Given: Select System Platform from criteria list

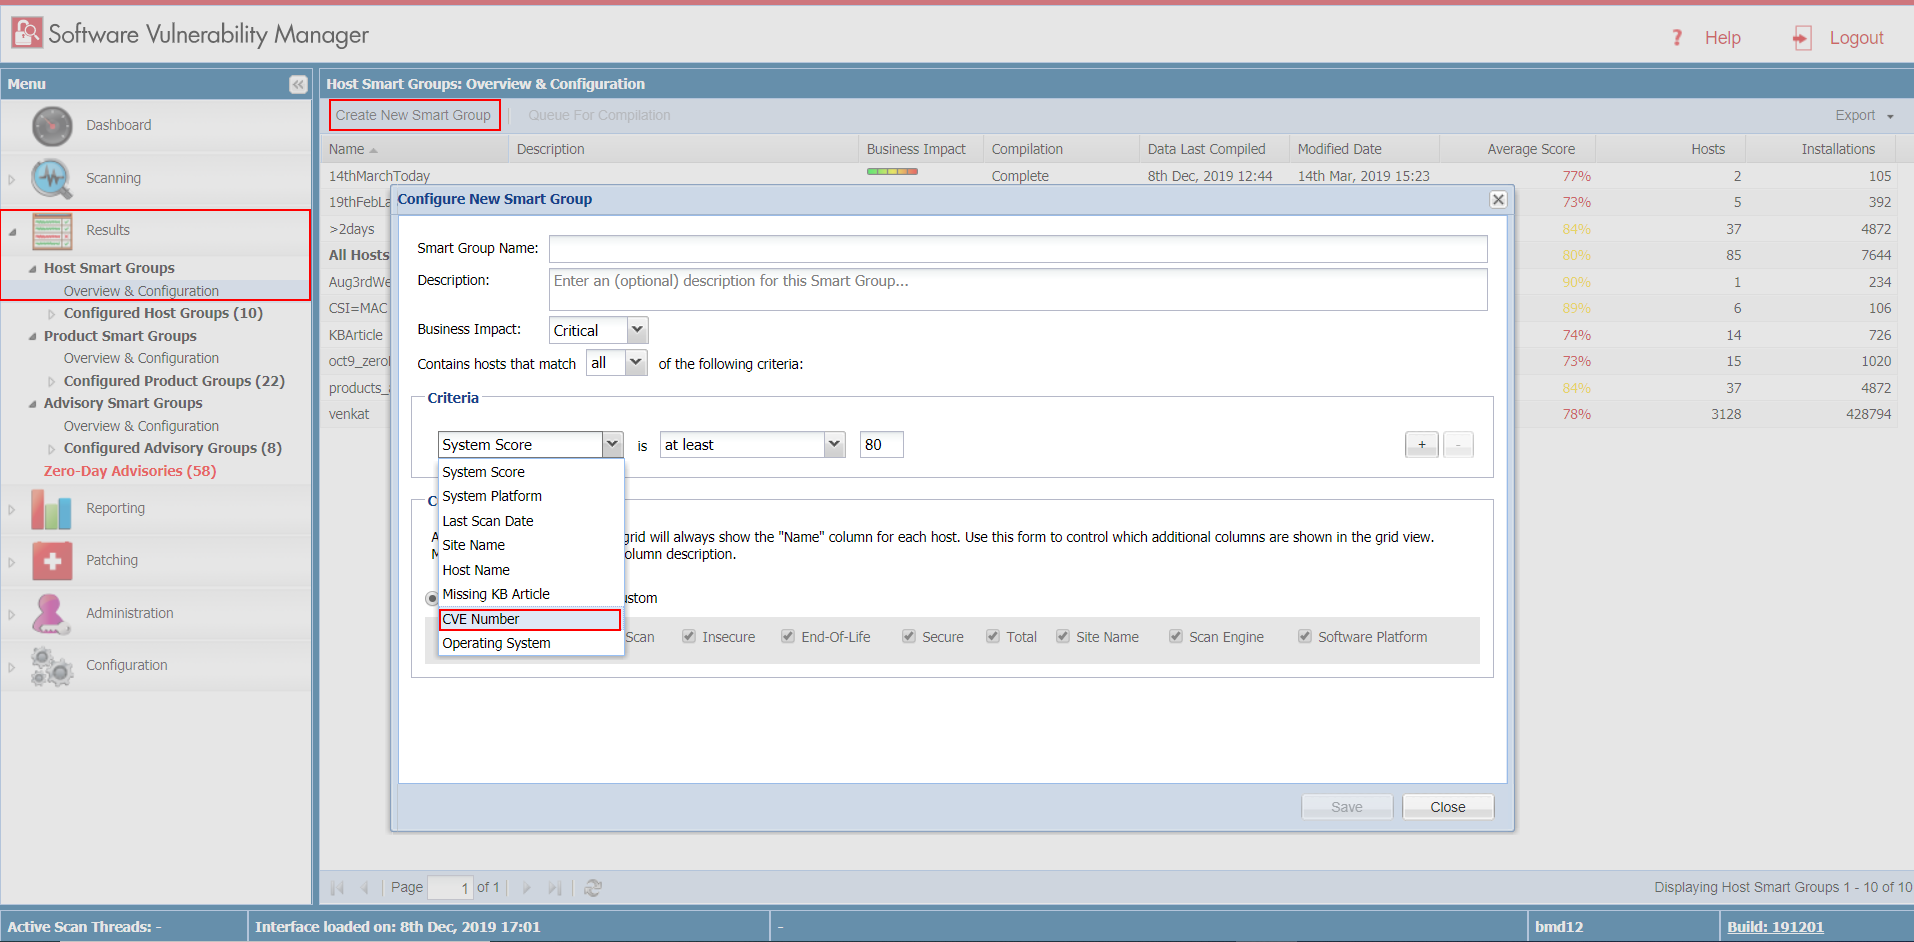Looking at the screenshot, I should point(530,496).
